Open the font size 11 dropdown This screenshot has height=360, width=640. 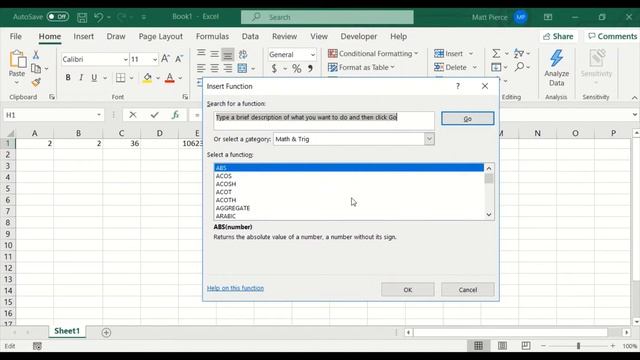155,60
